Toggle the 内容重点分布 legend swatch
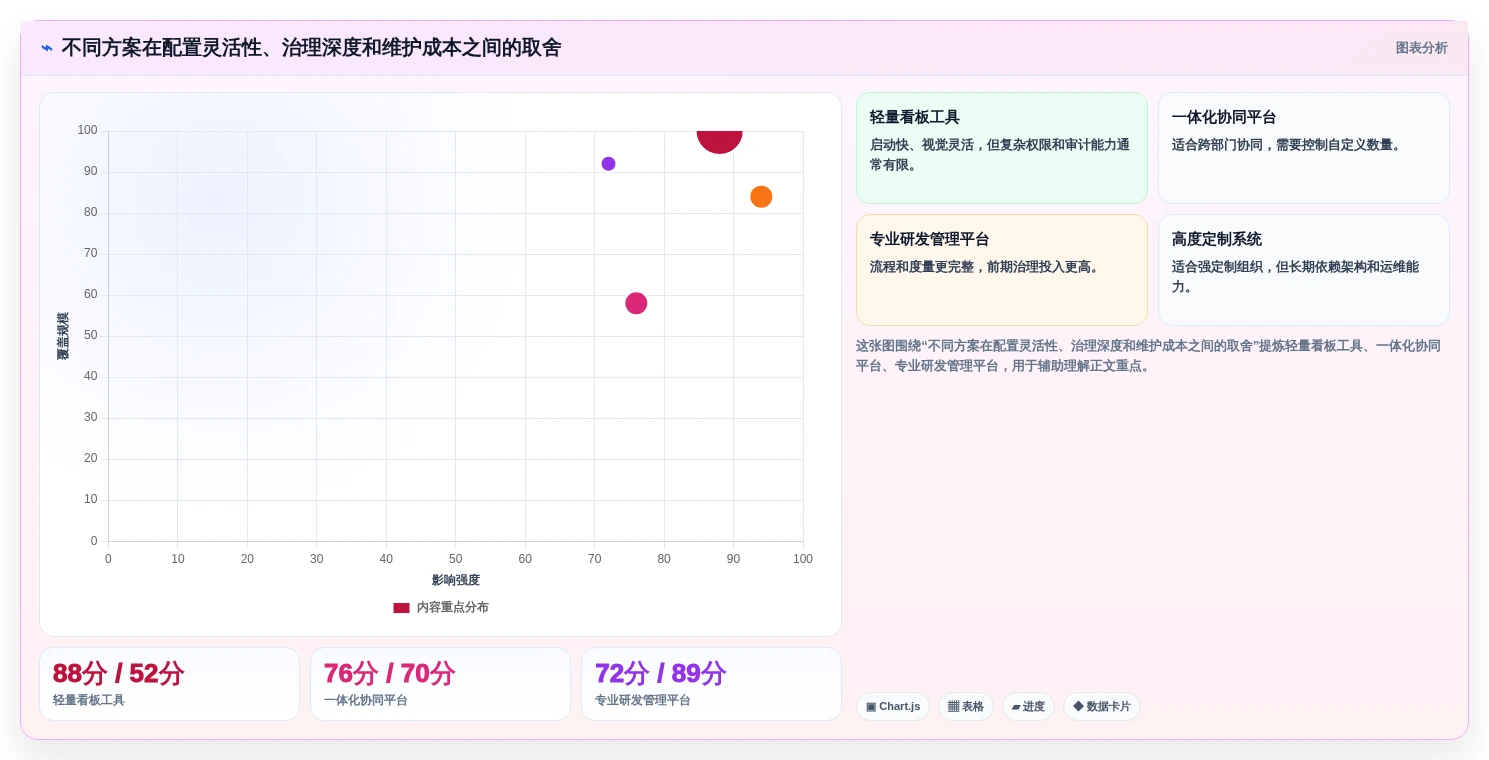The width and height of the screenshot is (1489, 760). (401, 607)
